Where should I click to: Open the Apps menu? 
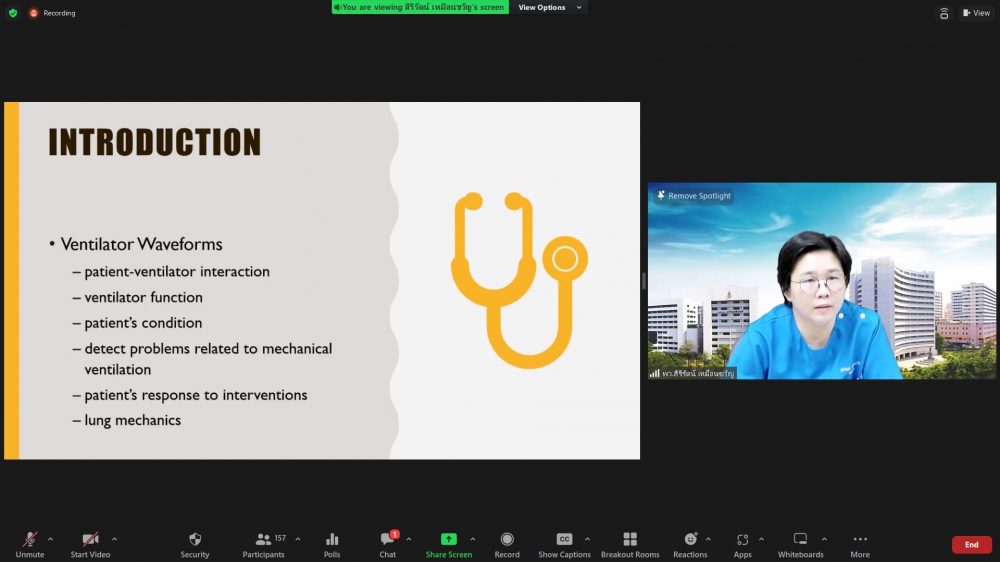point(742,540)
